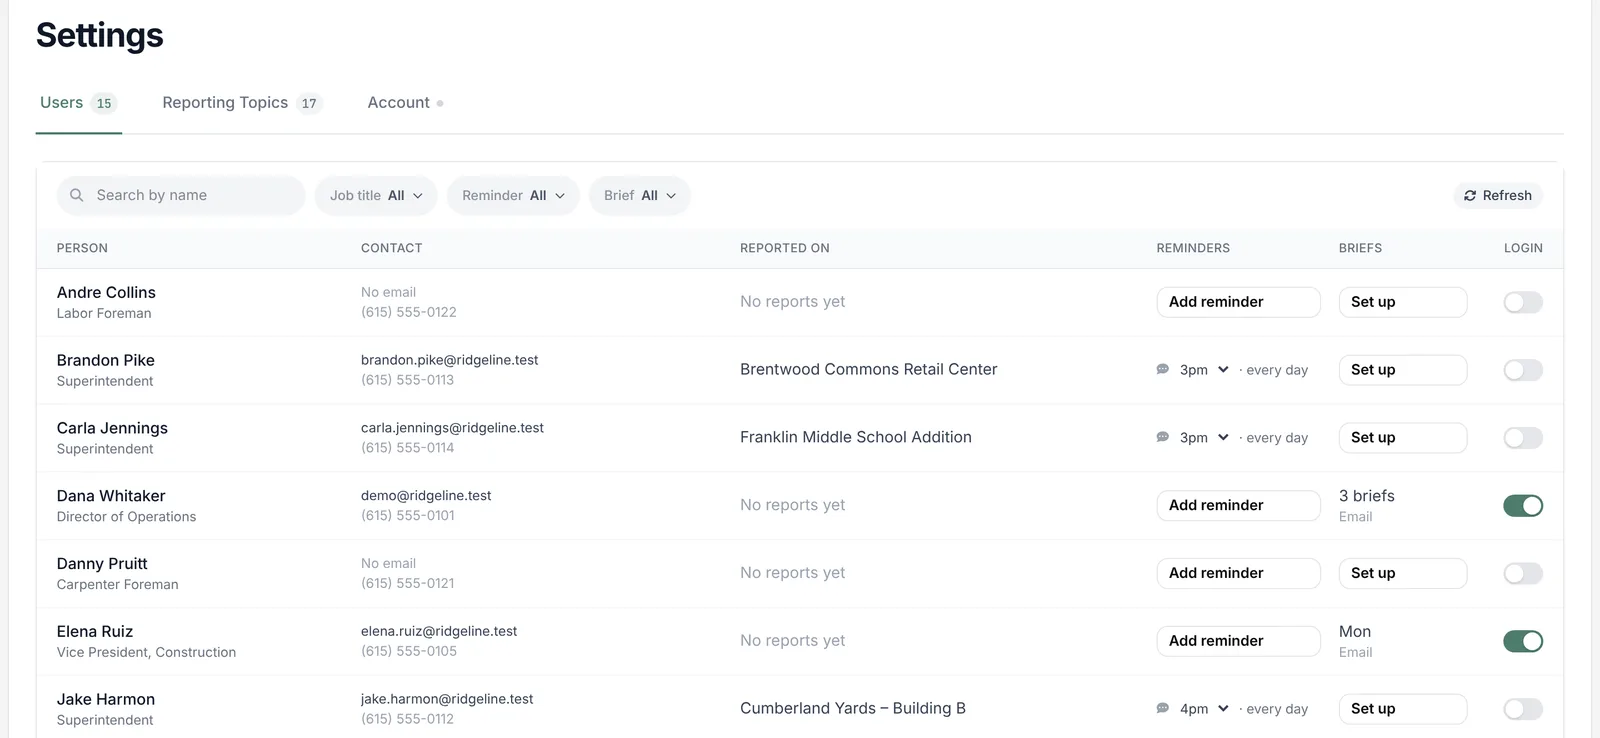The width and height of the screenshot is (1600, 738).
Task: Click the brandon.pike@ridgeline.test email
Action: [x=450, y=360]
